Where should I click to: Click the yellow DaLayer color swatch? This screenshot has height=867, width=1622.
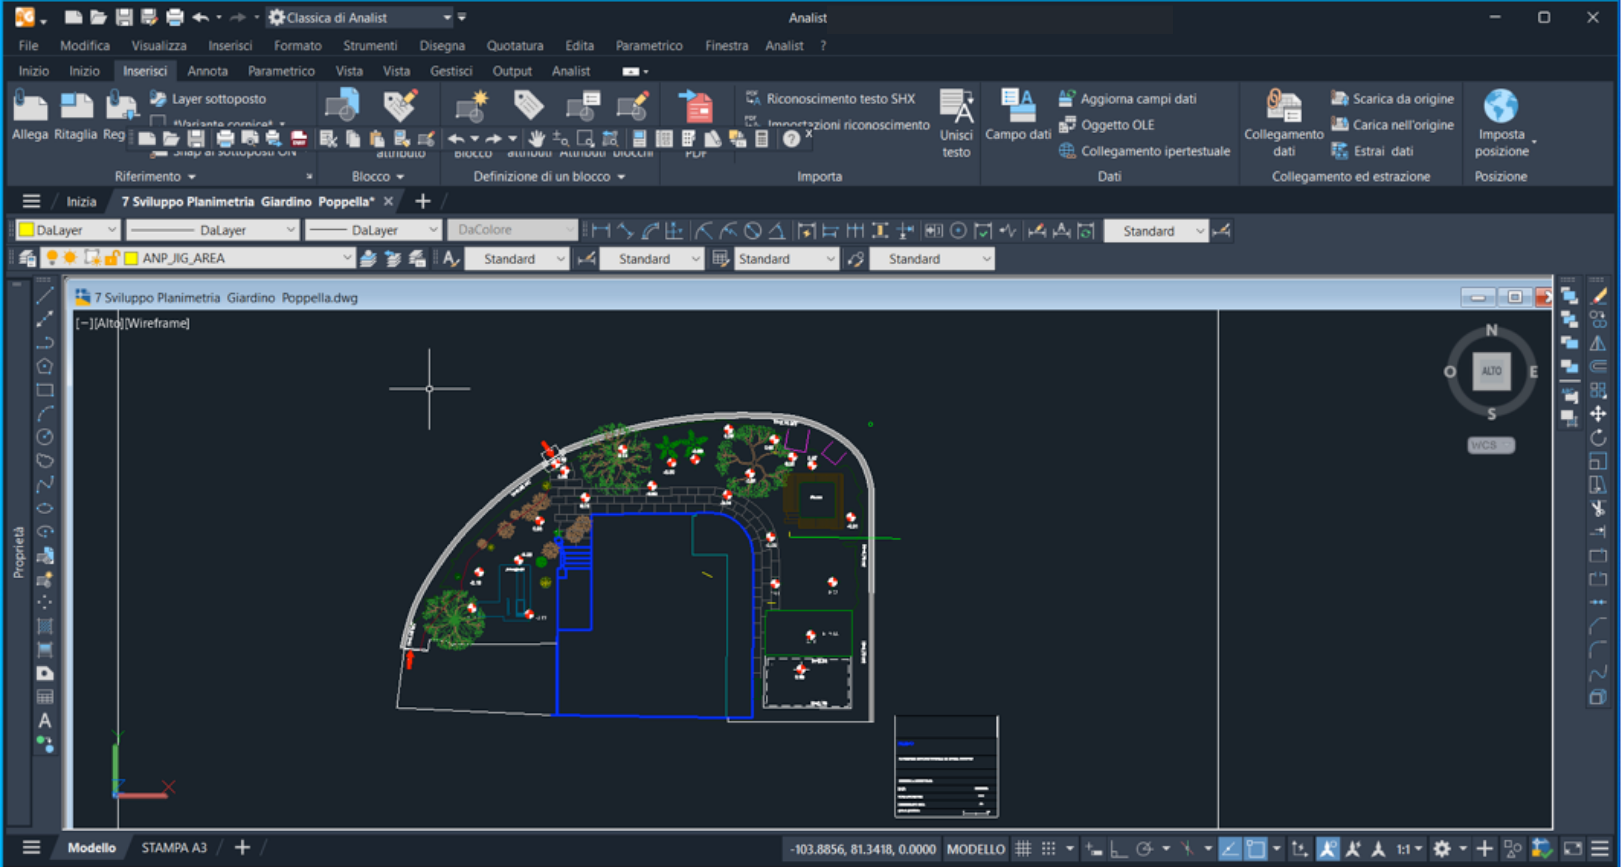[27, 230]
